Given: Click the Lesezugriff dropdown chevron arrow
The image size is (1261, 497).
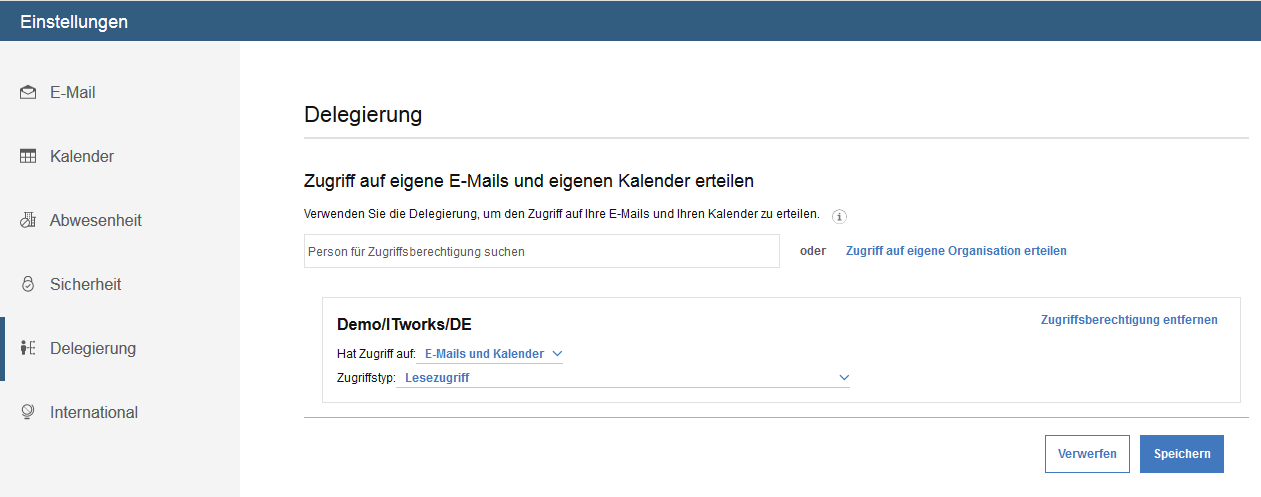Looking at the screenshot, I should pyautogui.click(x=844, y=378).
